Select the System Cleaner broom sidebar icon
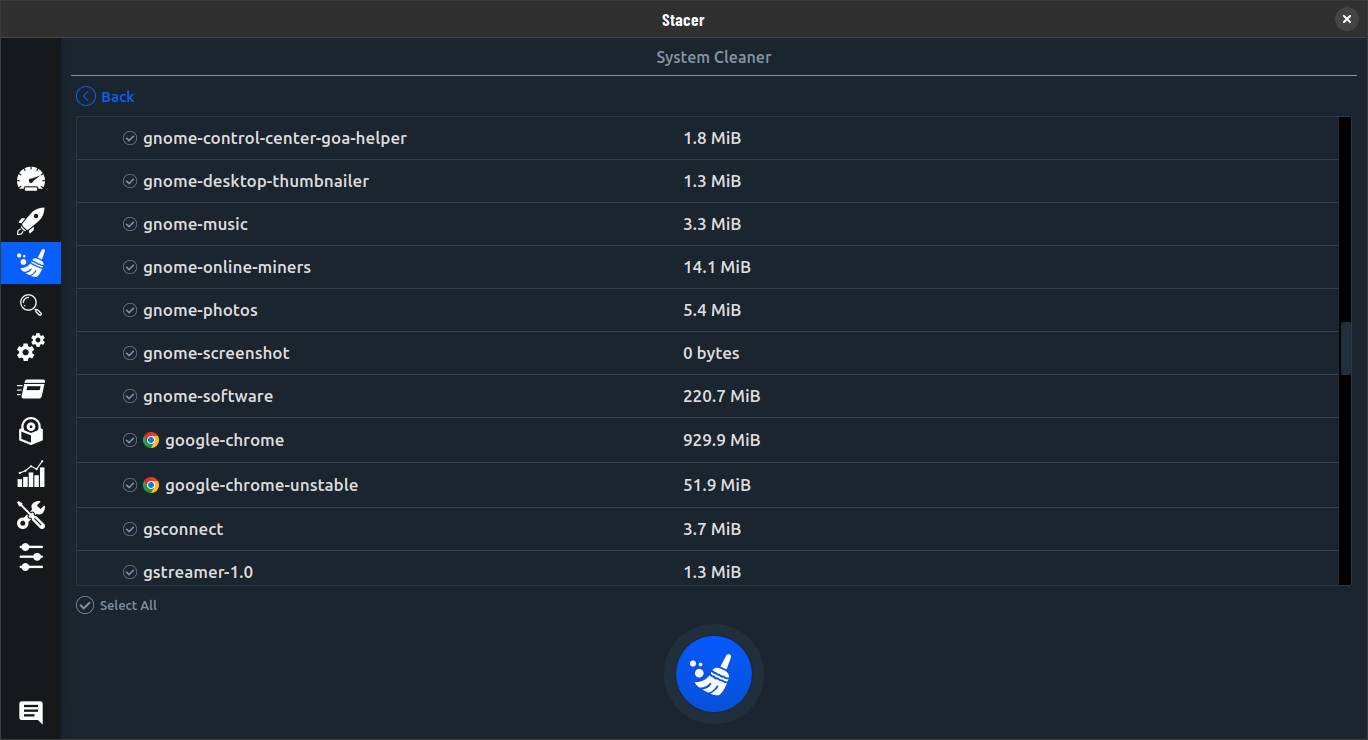Screen dimensions: 1368x740 (31, 263)
